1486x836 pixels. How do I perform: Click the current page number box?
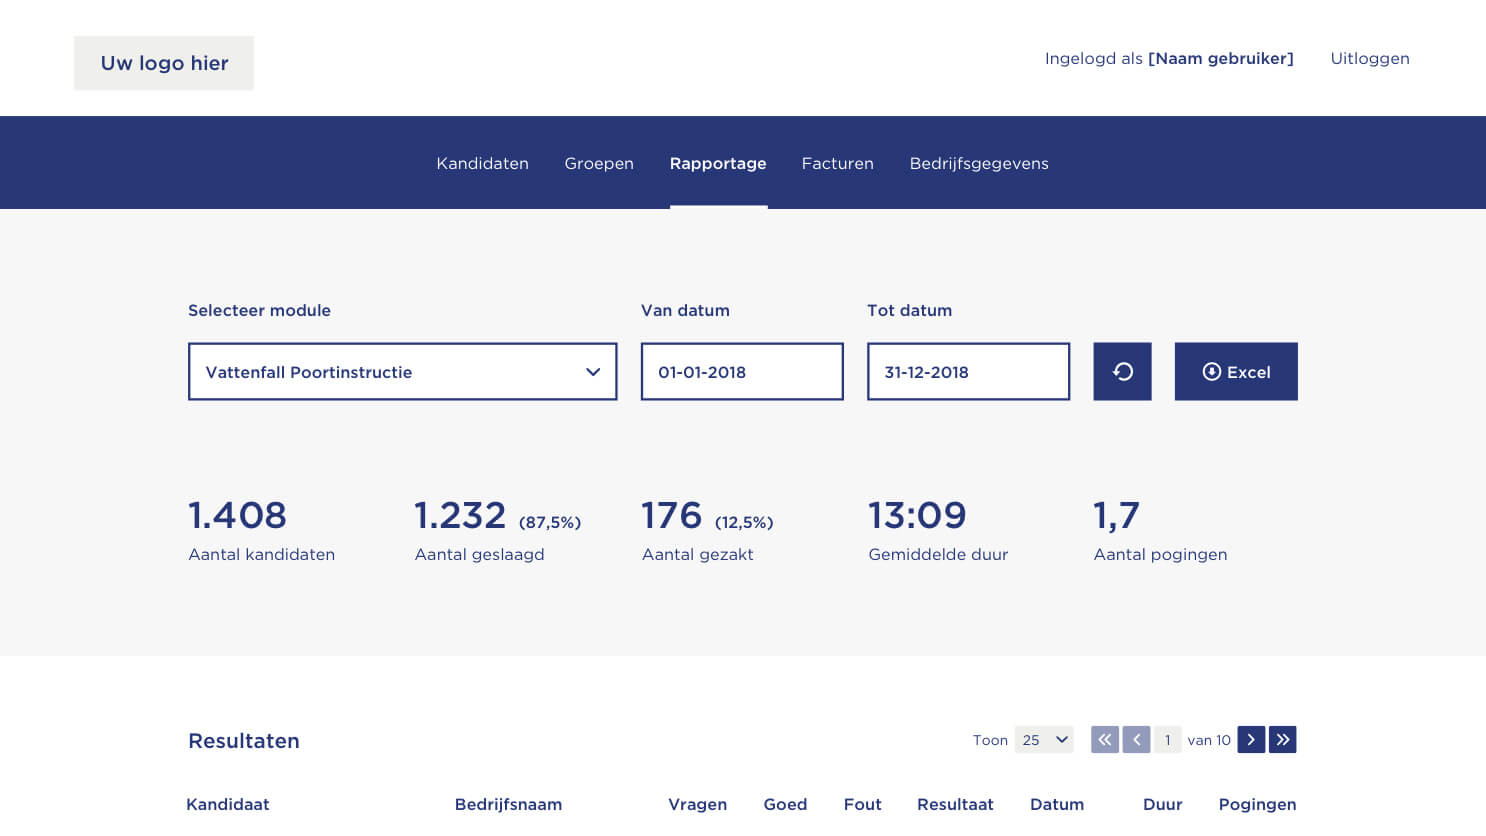pyautogui.click(x=1167, y=740)
